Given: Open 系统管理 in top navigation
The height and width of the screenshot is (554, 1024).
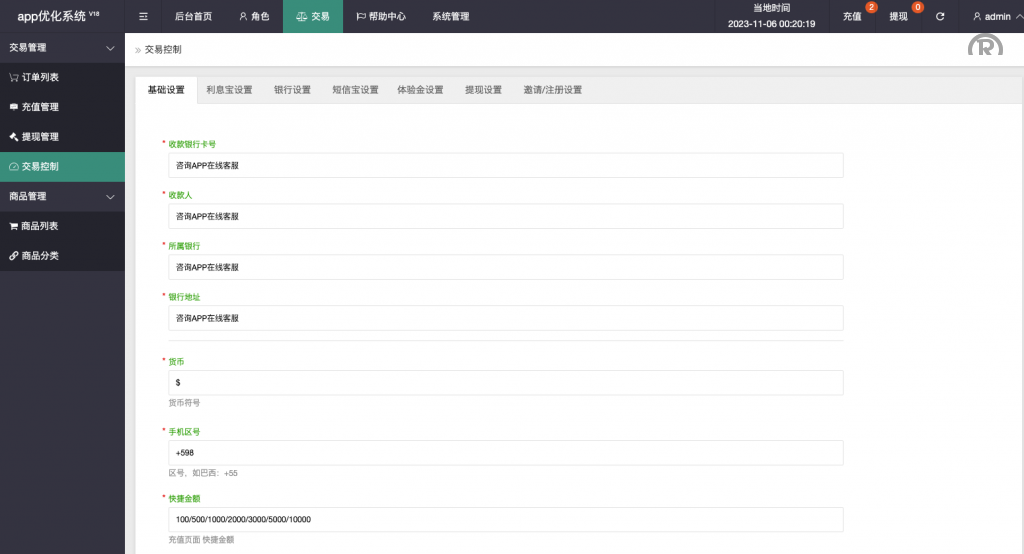Looking at the screenshot, I should (x=451, y=17).
